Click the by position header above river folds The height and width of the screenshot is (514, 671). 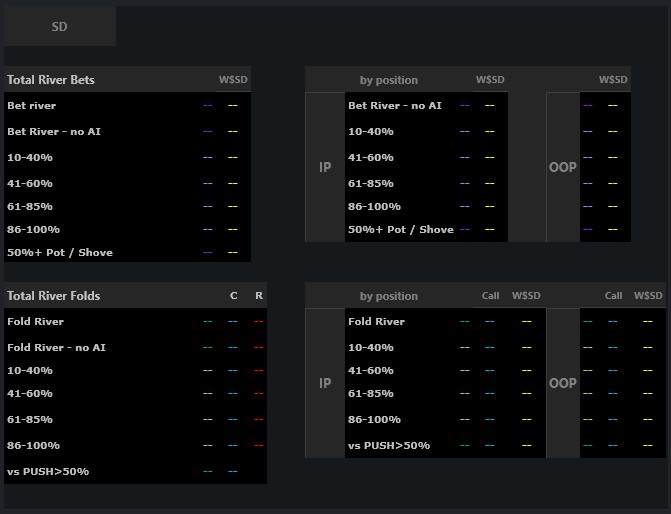[x=389, y=296]
